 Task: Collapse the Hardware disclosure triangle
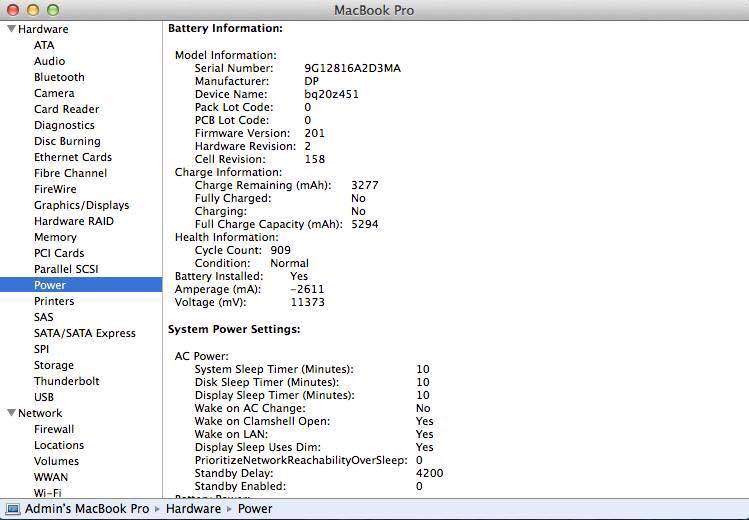point(11,29)
